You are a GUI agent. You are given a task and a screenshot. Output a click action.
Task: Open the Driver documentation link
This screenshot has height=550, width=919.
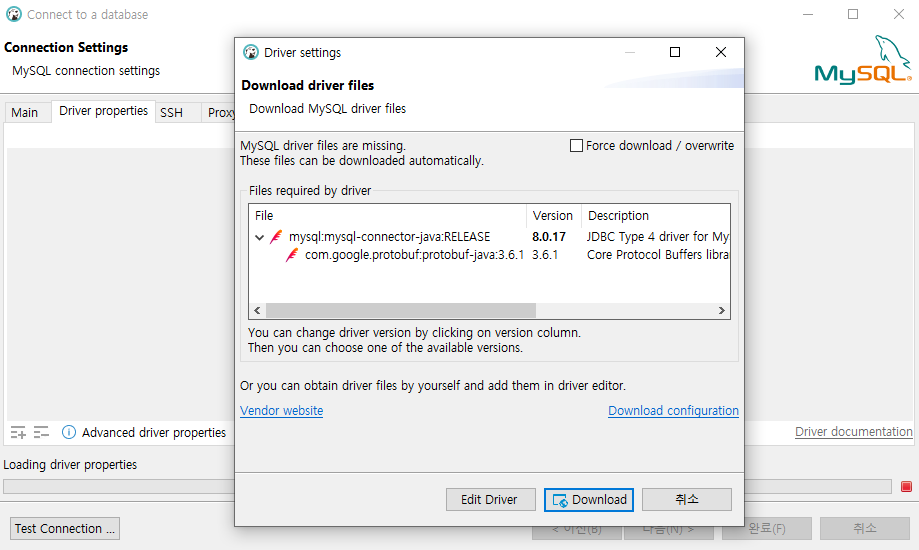click(x=853, y=432)
